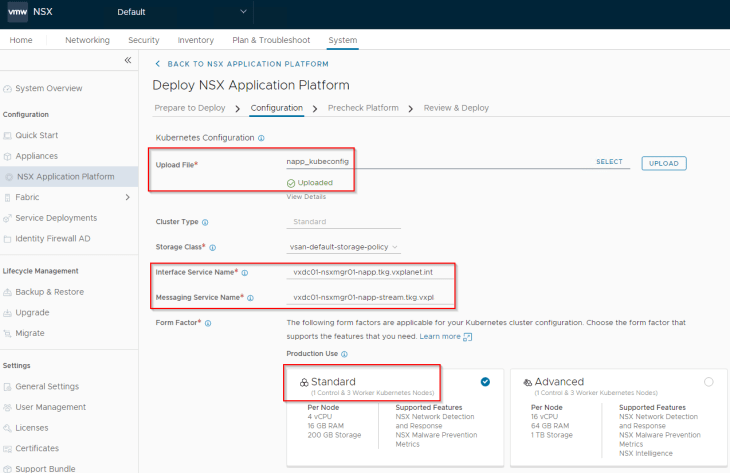Image resolution: width=730 pixels, height=473 pixels.
Task: Click the Standard form factor cluster icon
Action: pyautogui.click(x=304, y=382)
